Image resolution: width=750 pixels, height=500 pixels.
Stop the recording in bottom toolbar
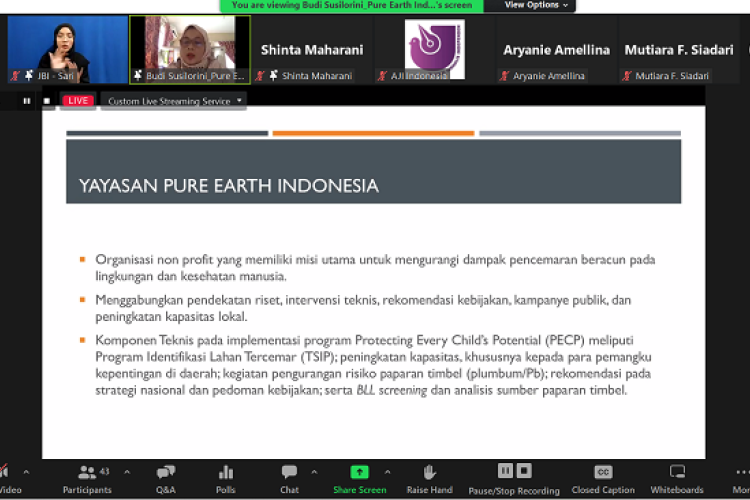pos(524,471)
